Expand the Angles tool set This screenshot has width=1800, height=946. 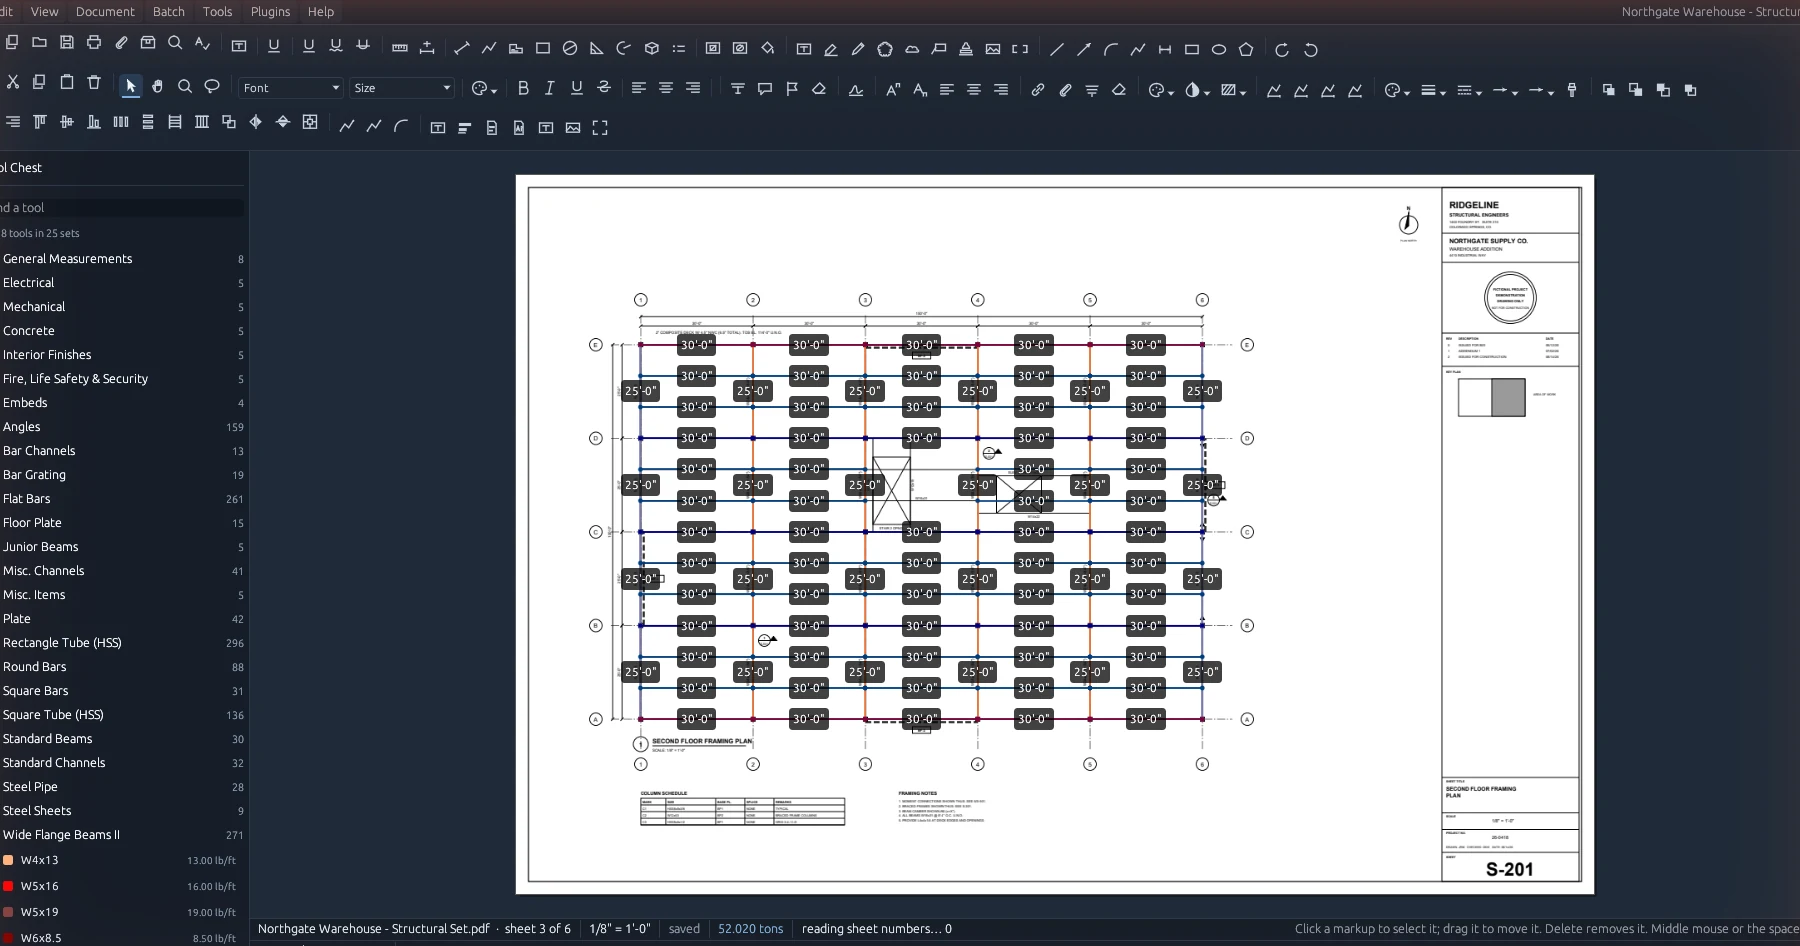(x=122, y=427)
